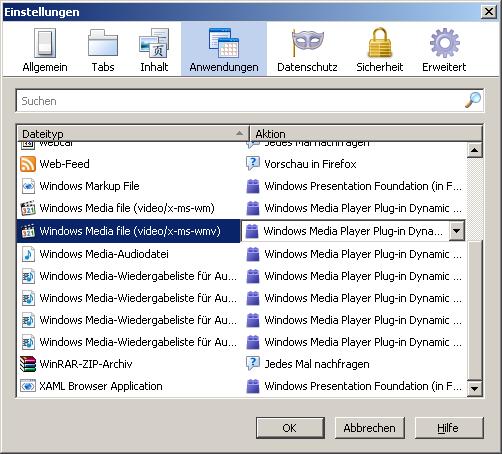Select the Anwendungen tab
502x454 pixels.
pyautogui.click(x=224, y=50)
